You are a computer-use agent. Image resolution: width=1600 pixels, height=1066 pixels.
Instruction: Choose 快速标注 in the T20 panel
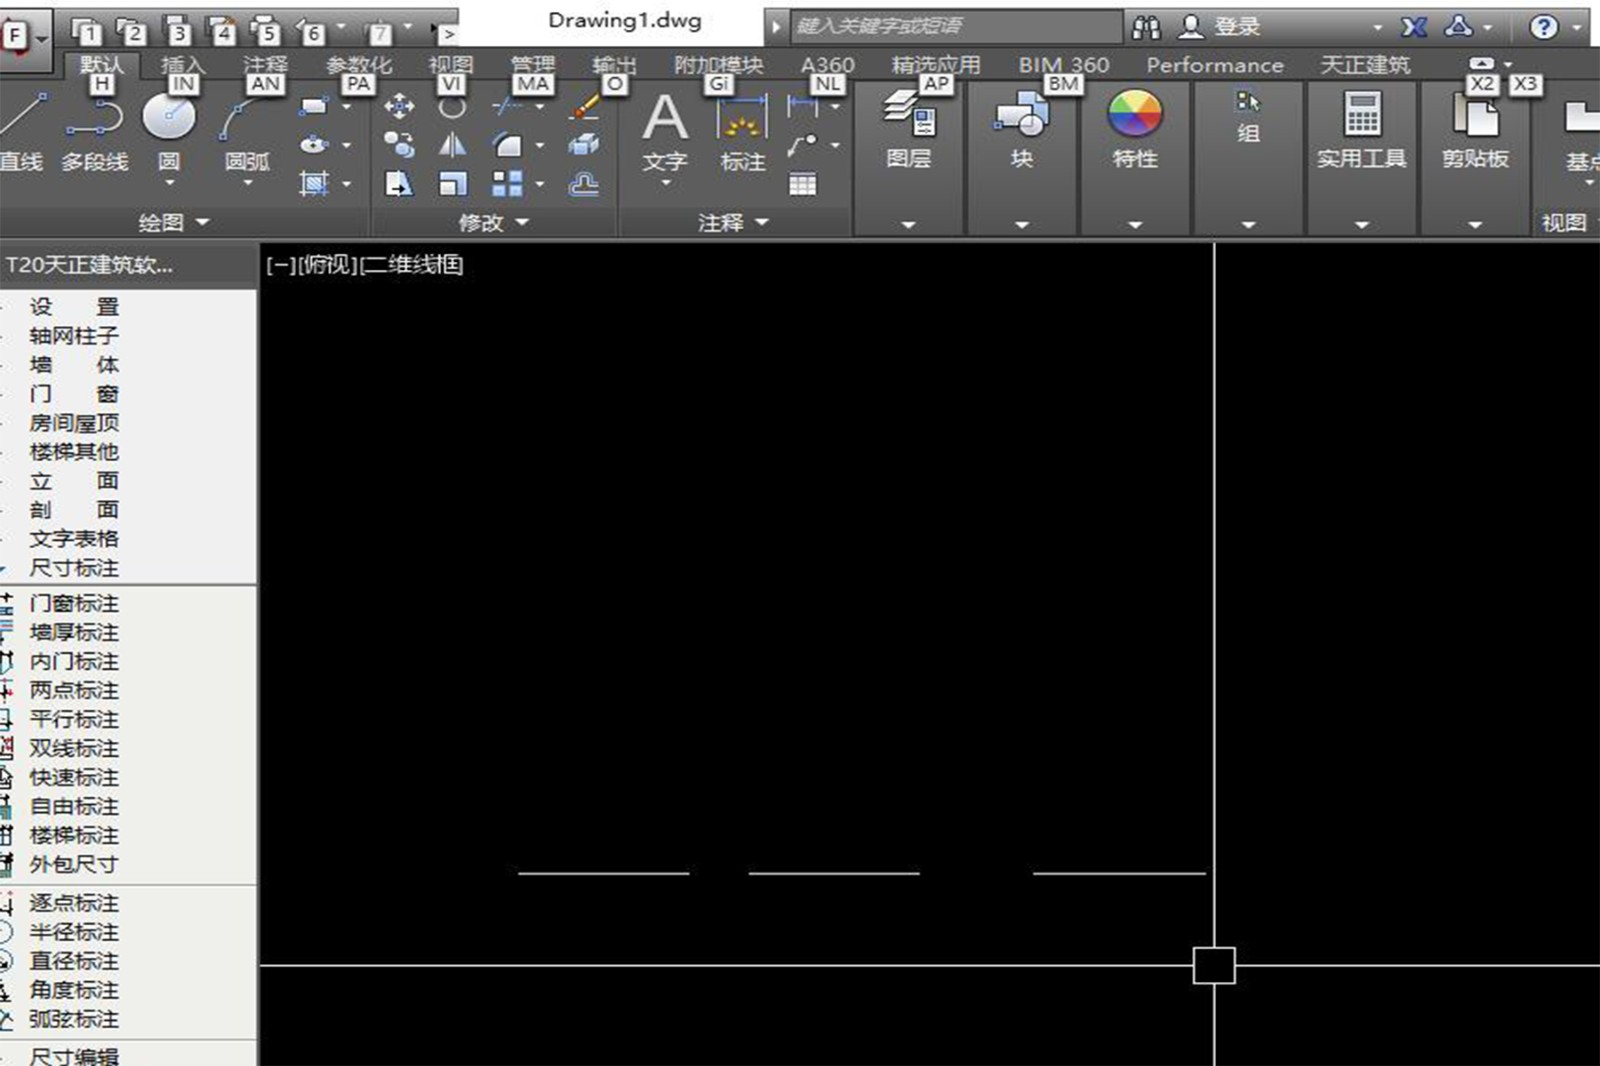tap(74, 778)
